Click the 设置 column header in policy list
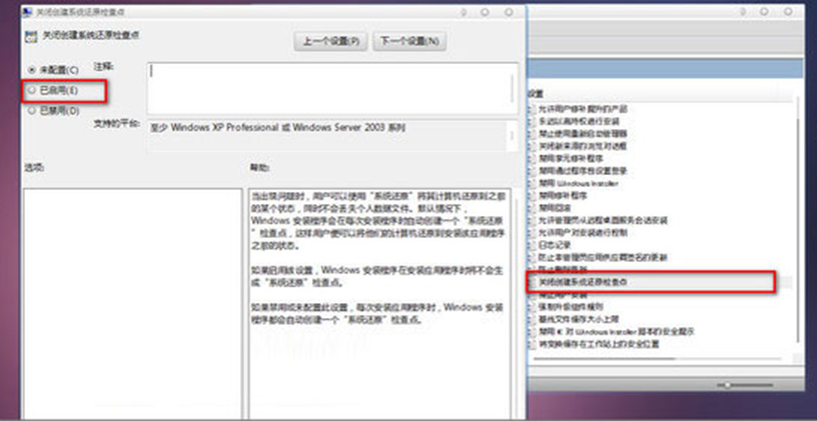Viewport: 817px width, 421px height. 536,94
